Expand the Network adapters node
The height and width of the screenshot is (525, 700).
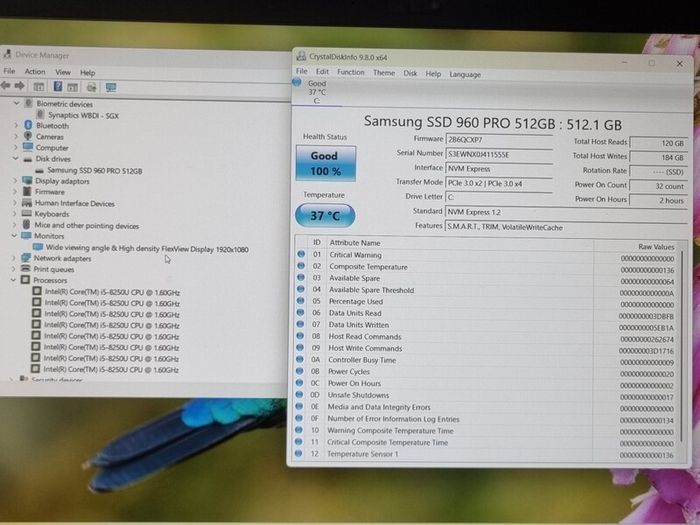(14, 258)
